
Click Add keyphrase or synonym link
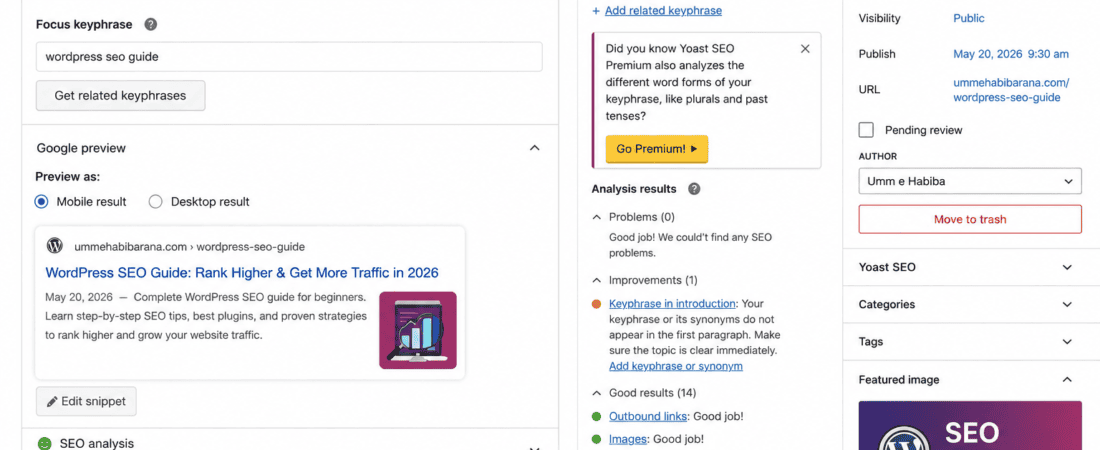pos(676,366)
